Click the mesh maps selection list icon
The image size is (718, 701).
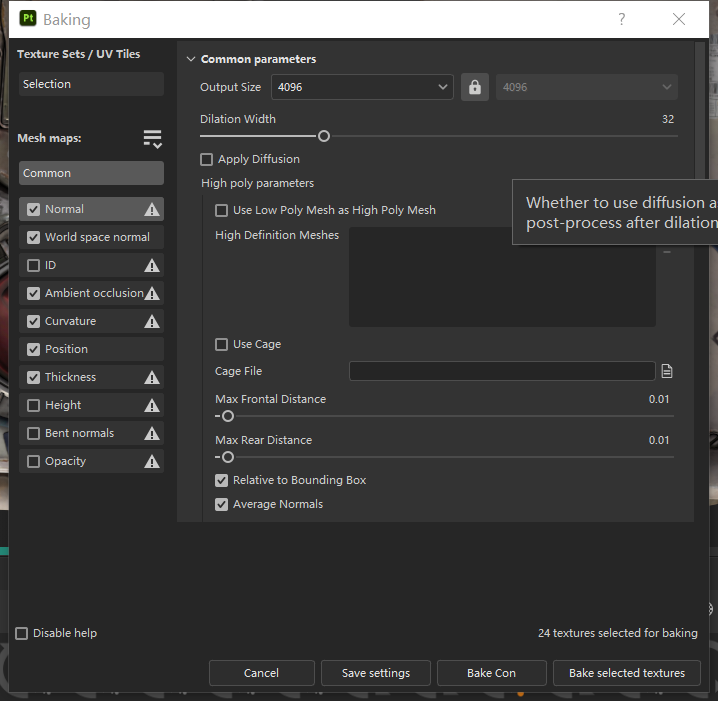(152, 139)
